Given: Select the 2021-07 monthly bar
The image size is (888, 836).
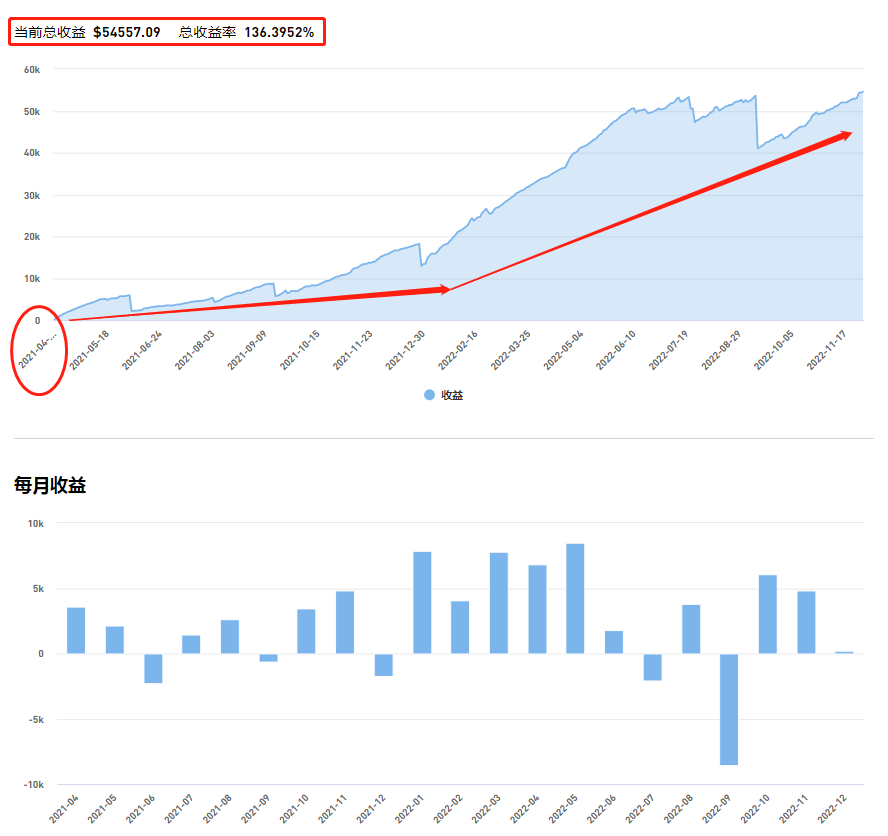Looking at the screenshot, I should click(x=191, y=645).
